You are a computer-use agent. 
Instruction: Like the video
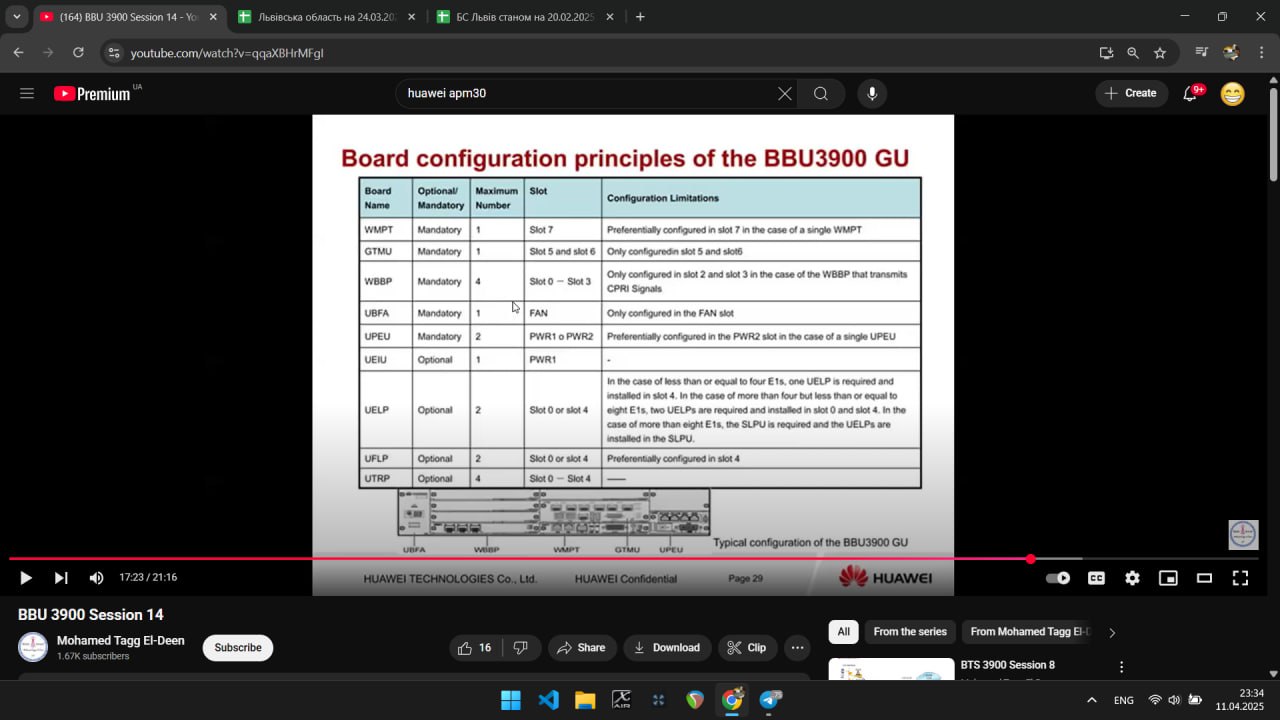pyautogui.click(x=475, y=648)
